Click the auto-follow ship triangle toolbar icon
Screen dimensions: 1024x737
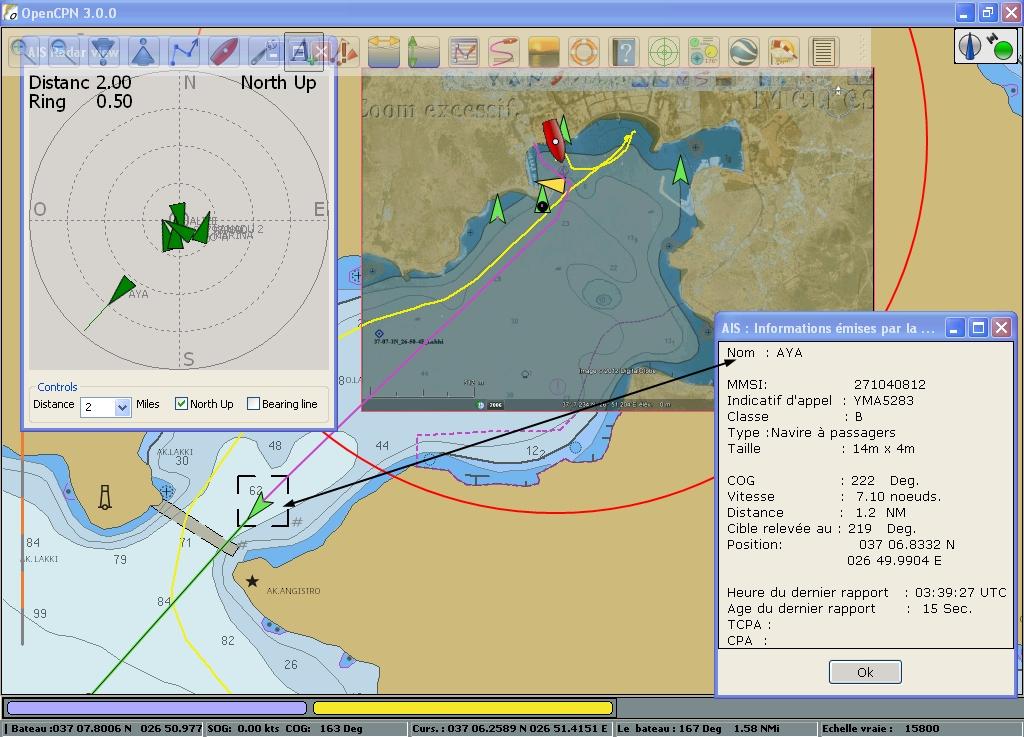(x=143, y=51)
